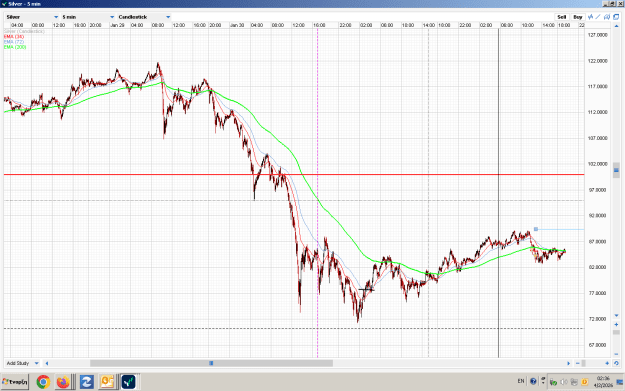Open the Candlestick chart type dropdown
625x391 pixels.
(144, 17)
